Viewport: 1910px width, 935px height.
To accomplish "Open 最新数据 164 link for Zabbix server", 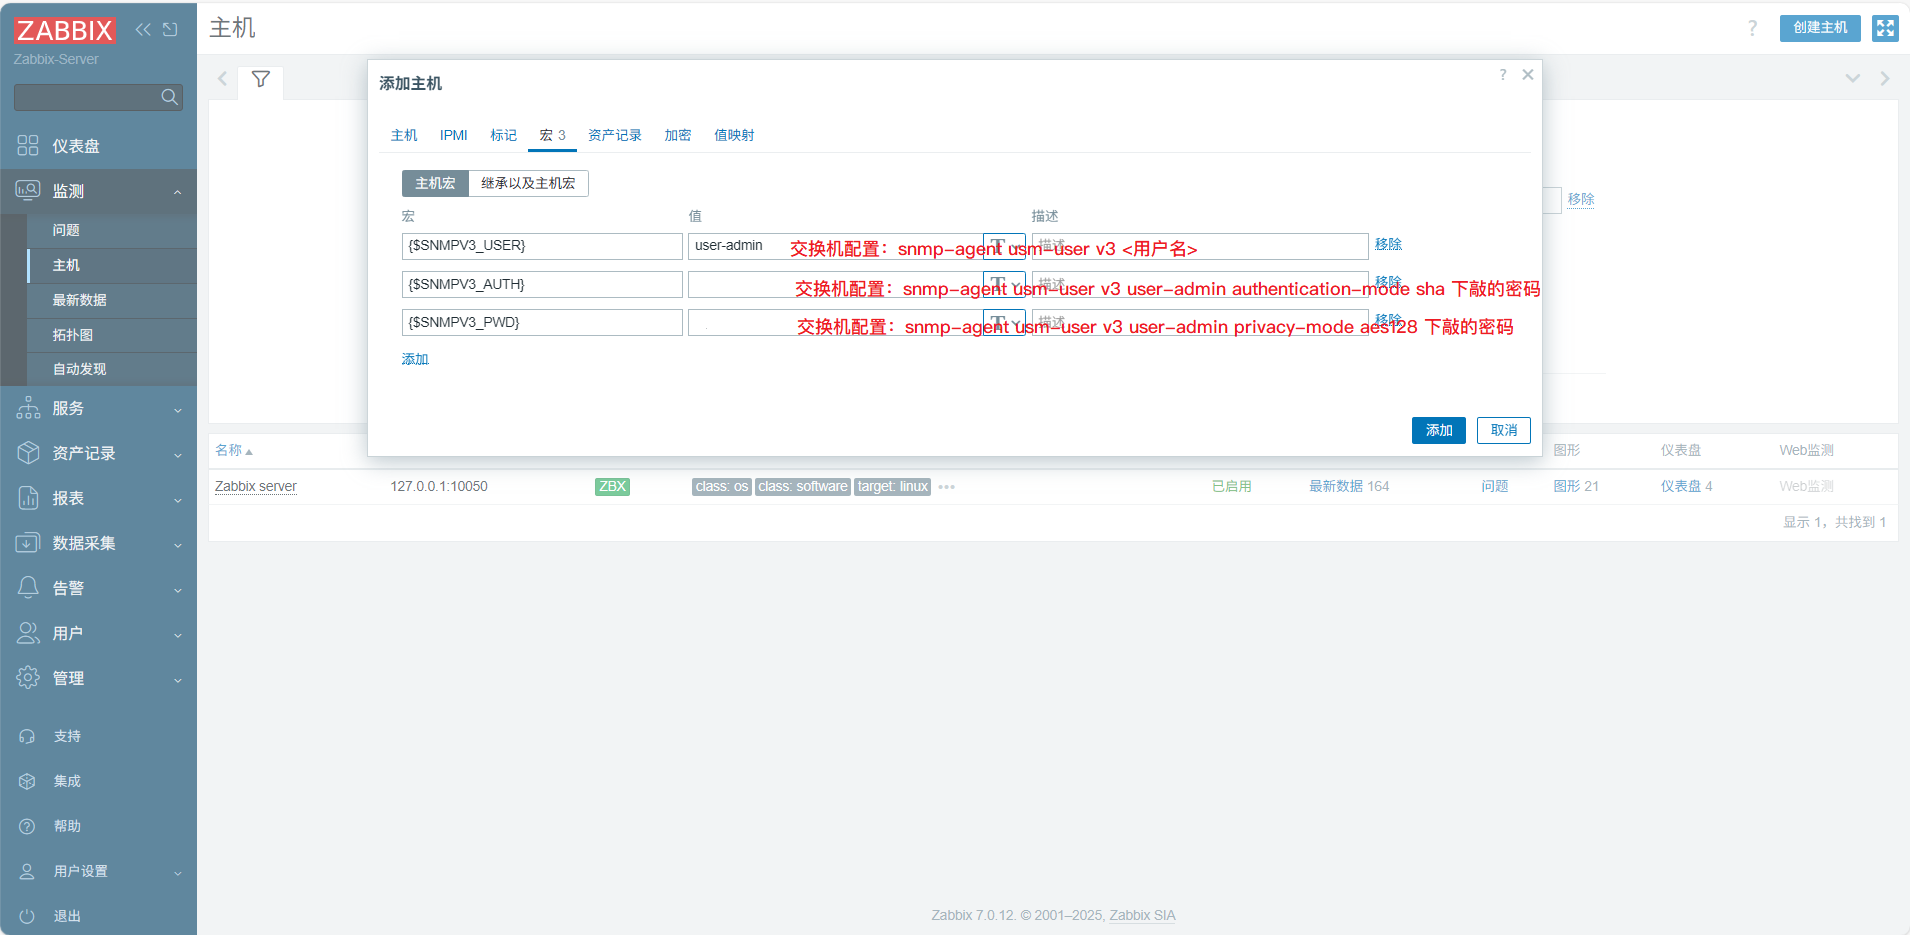I will 1349,487.
